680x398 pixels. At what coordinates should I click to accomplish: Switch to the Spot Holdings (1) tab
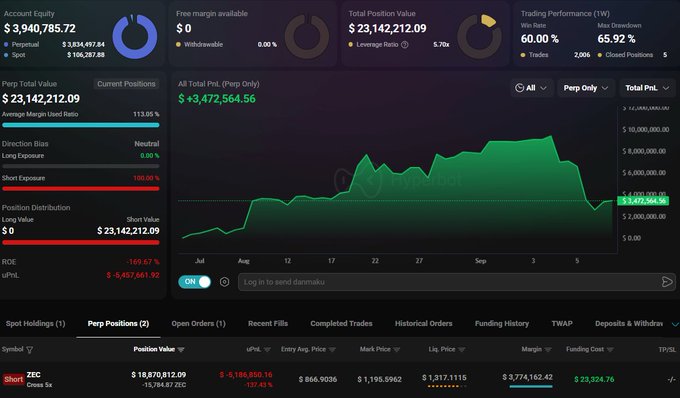[x=36, y=323]
